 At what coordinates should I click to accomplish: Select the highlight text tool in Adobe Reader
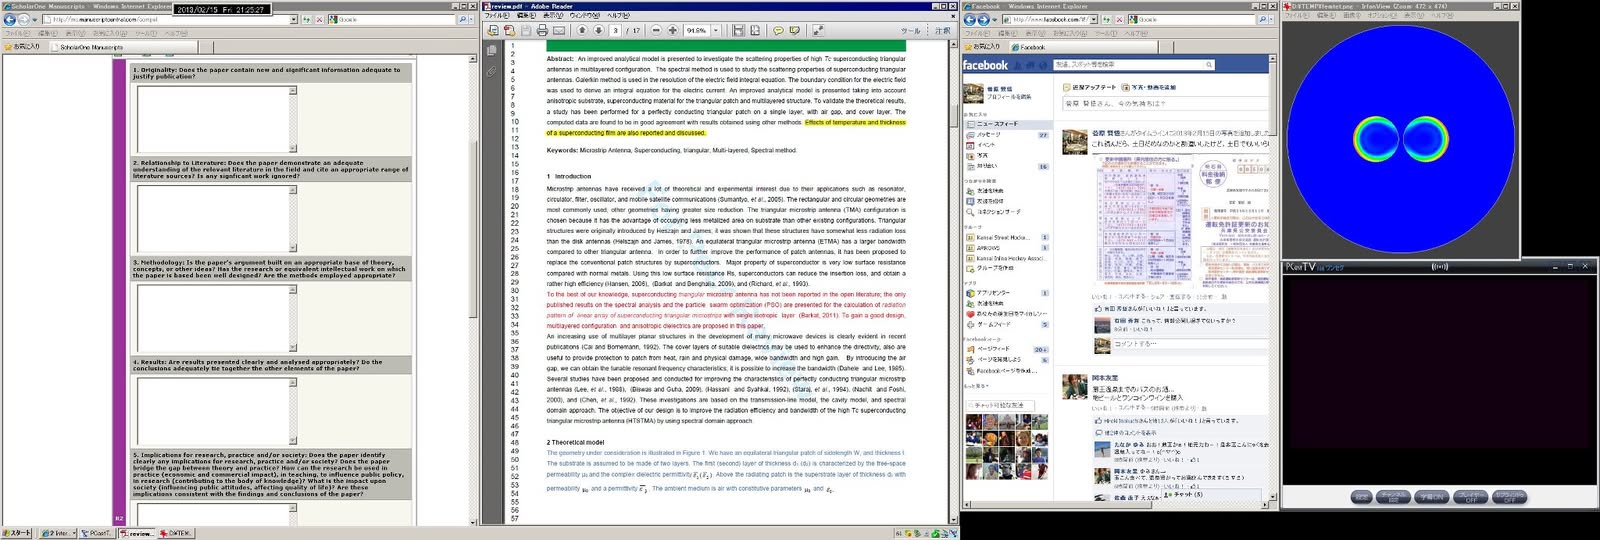coord(794,31)
